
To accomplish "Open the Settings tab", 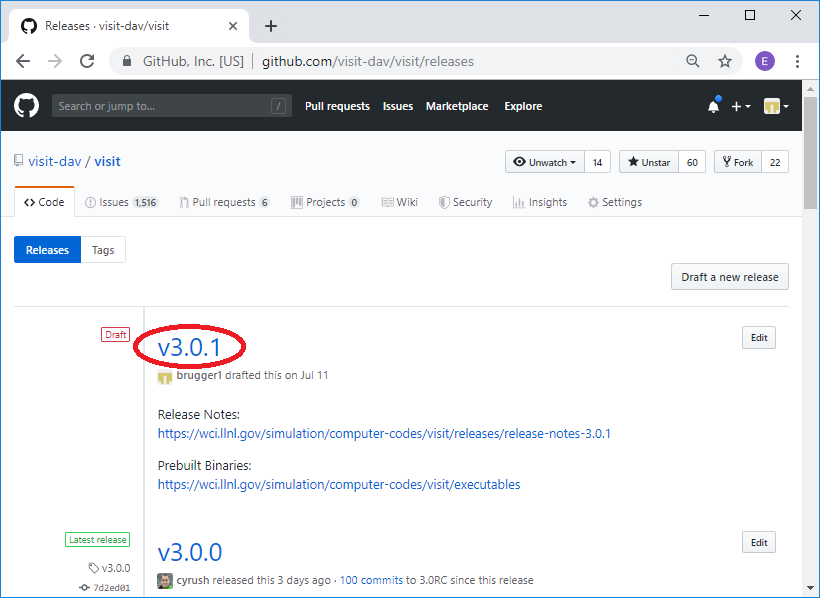I will click(615, 202).
